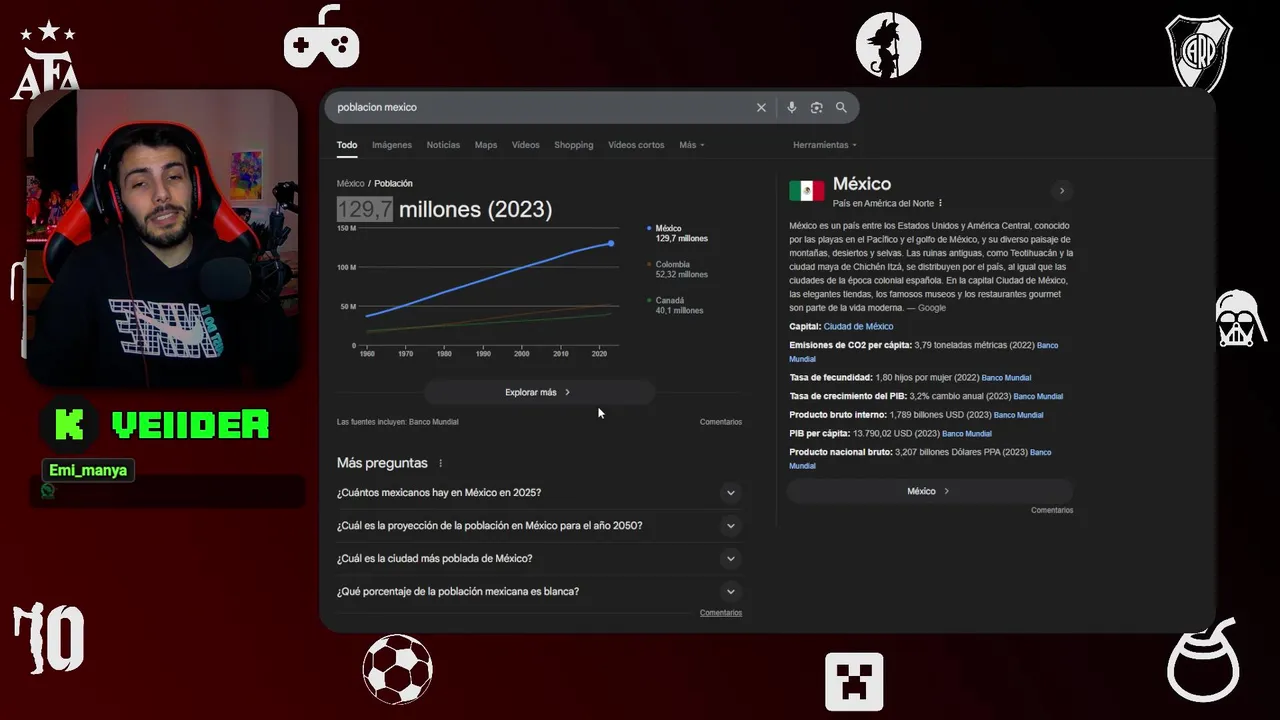Screen dimensions: 1280x720
Task: Click the Darth Vader helmet icon
Action: pos(1241,318)
